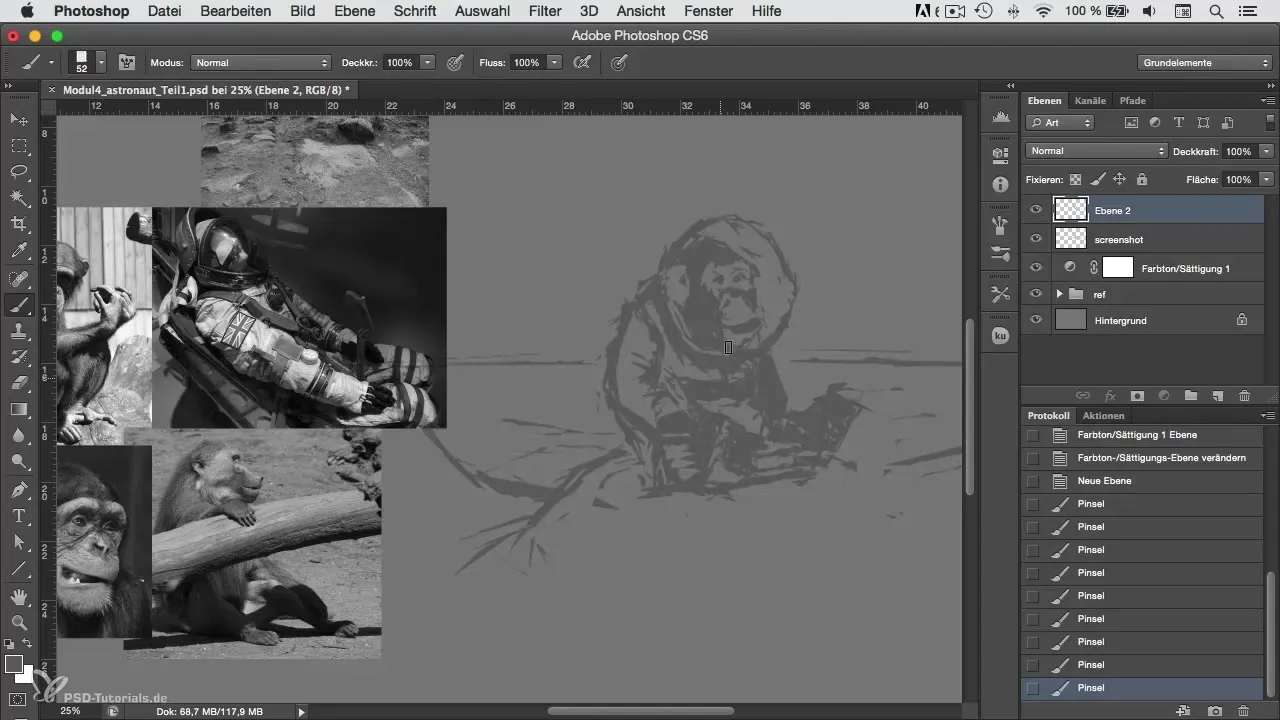The height and width of the screenshot is (720, 1280).
Task: Select the Eyedropper tool
Action: 19,250
